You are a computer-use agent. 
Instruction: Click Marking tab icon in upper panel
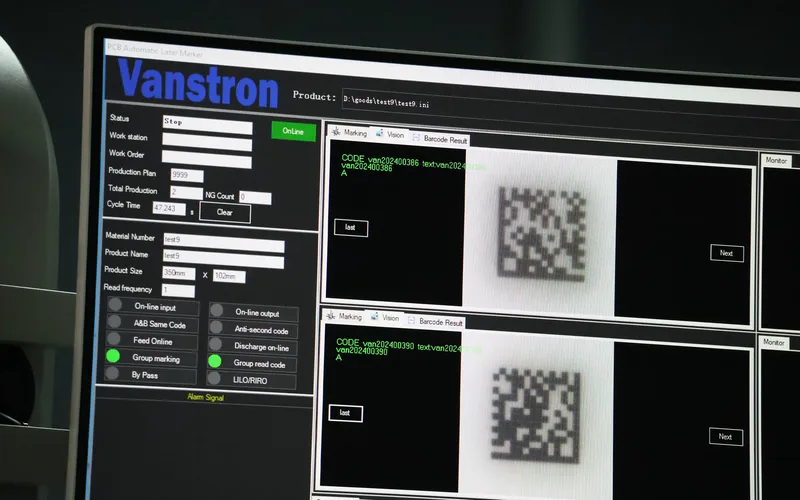pos(336,133)
